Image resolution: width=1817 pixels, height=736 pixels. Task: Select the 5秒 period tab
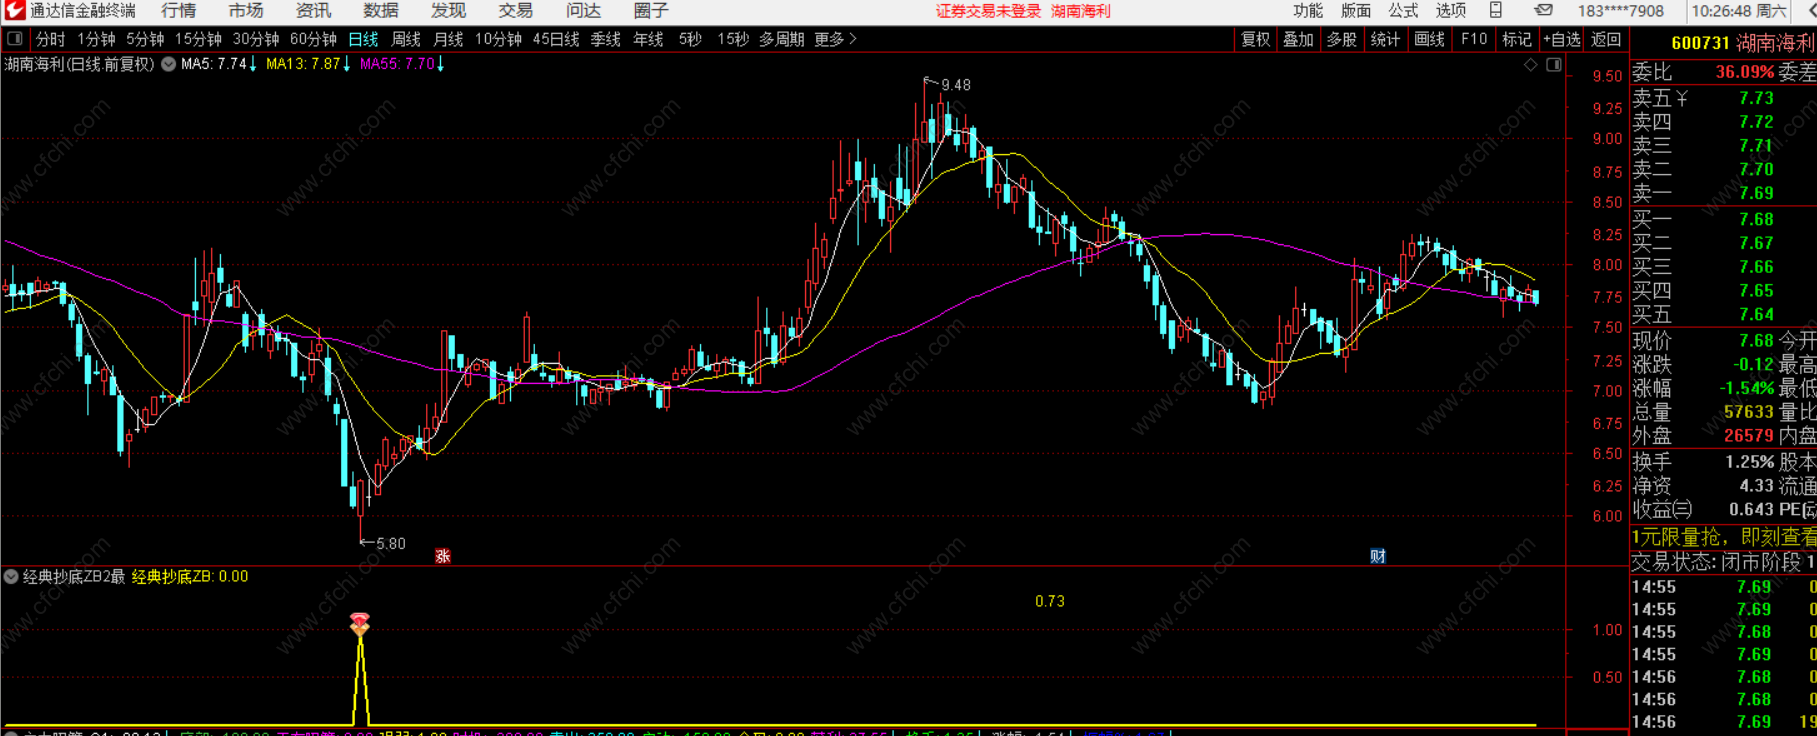(x=690, y=39)
